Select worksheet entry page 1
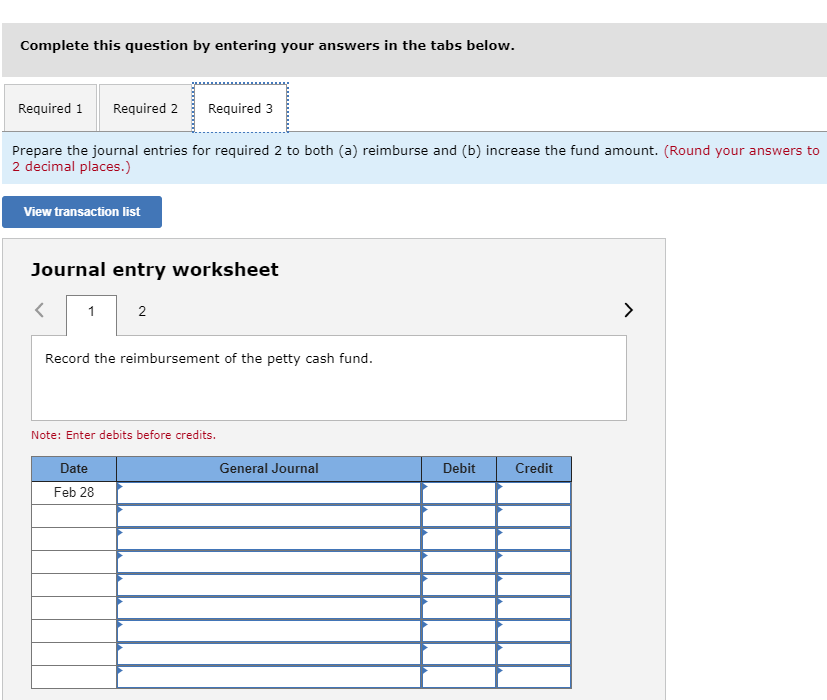 pos(91,311)
